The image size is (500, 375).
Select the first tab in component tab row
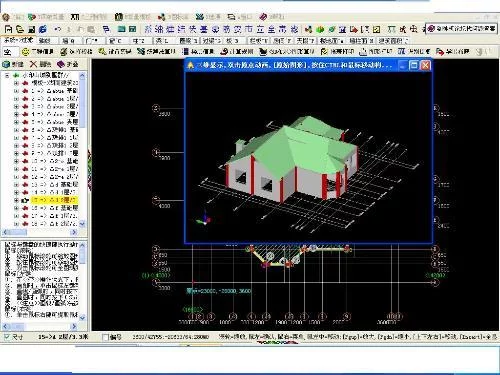[18, 40]
